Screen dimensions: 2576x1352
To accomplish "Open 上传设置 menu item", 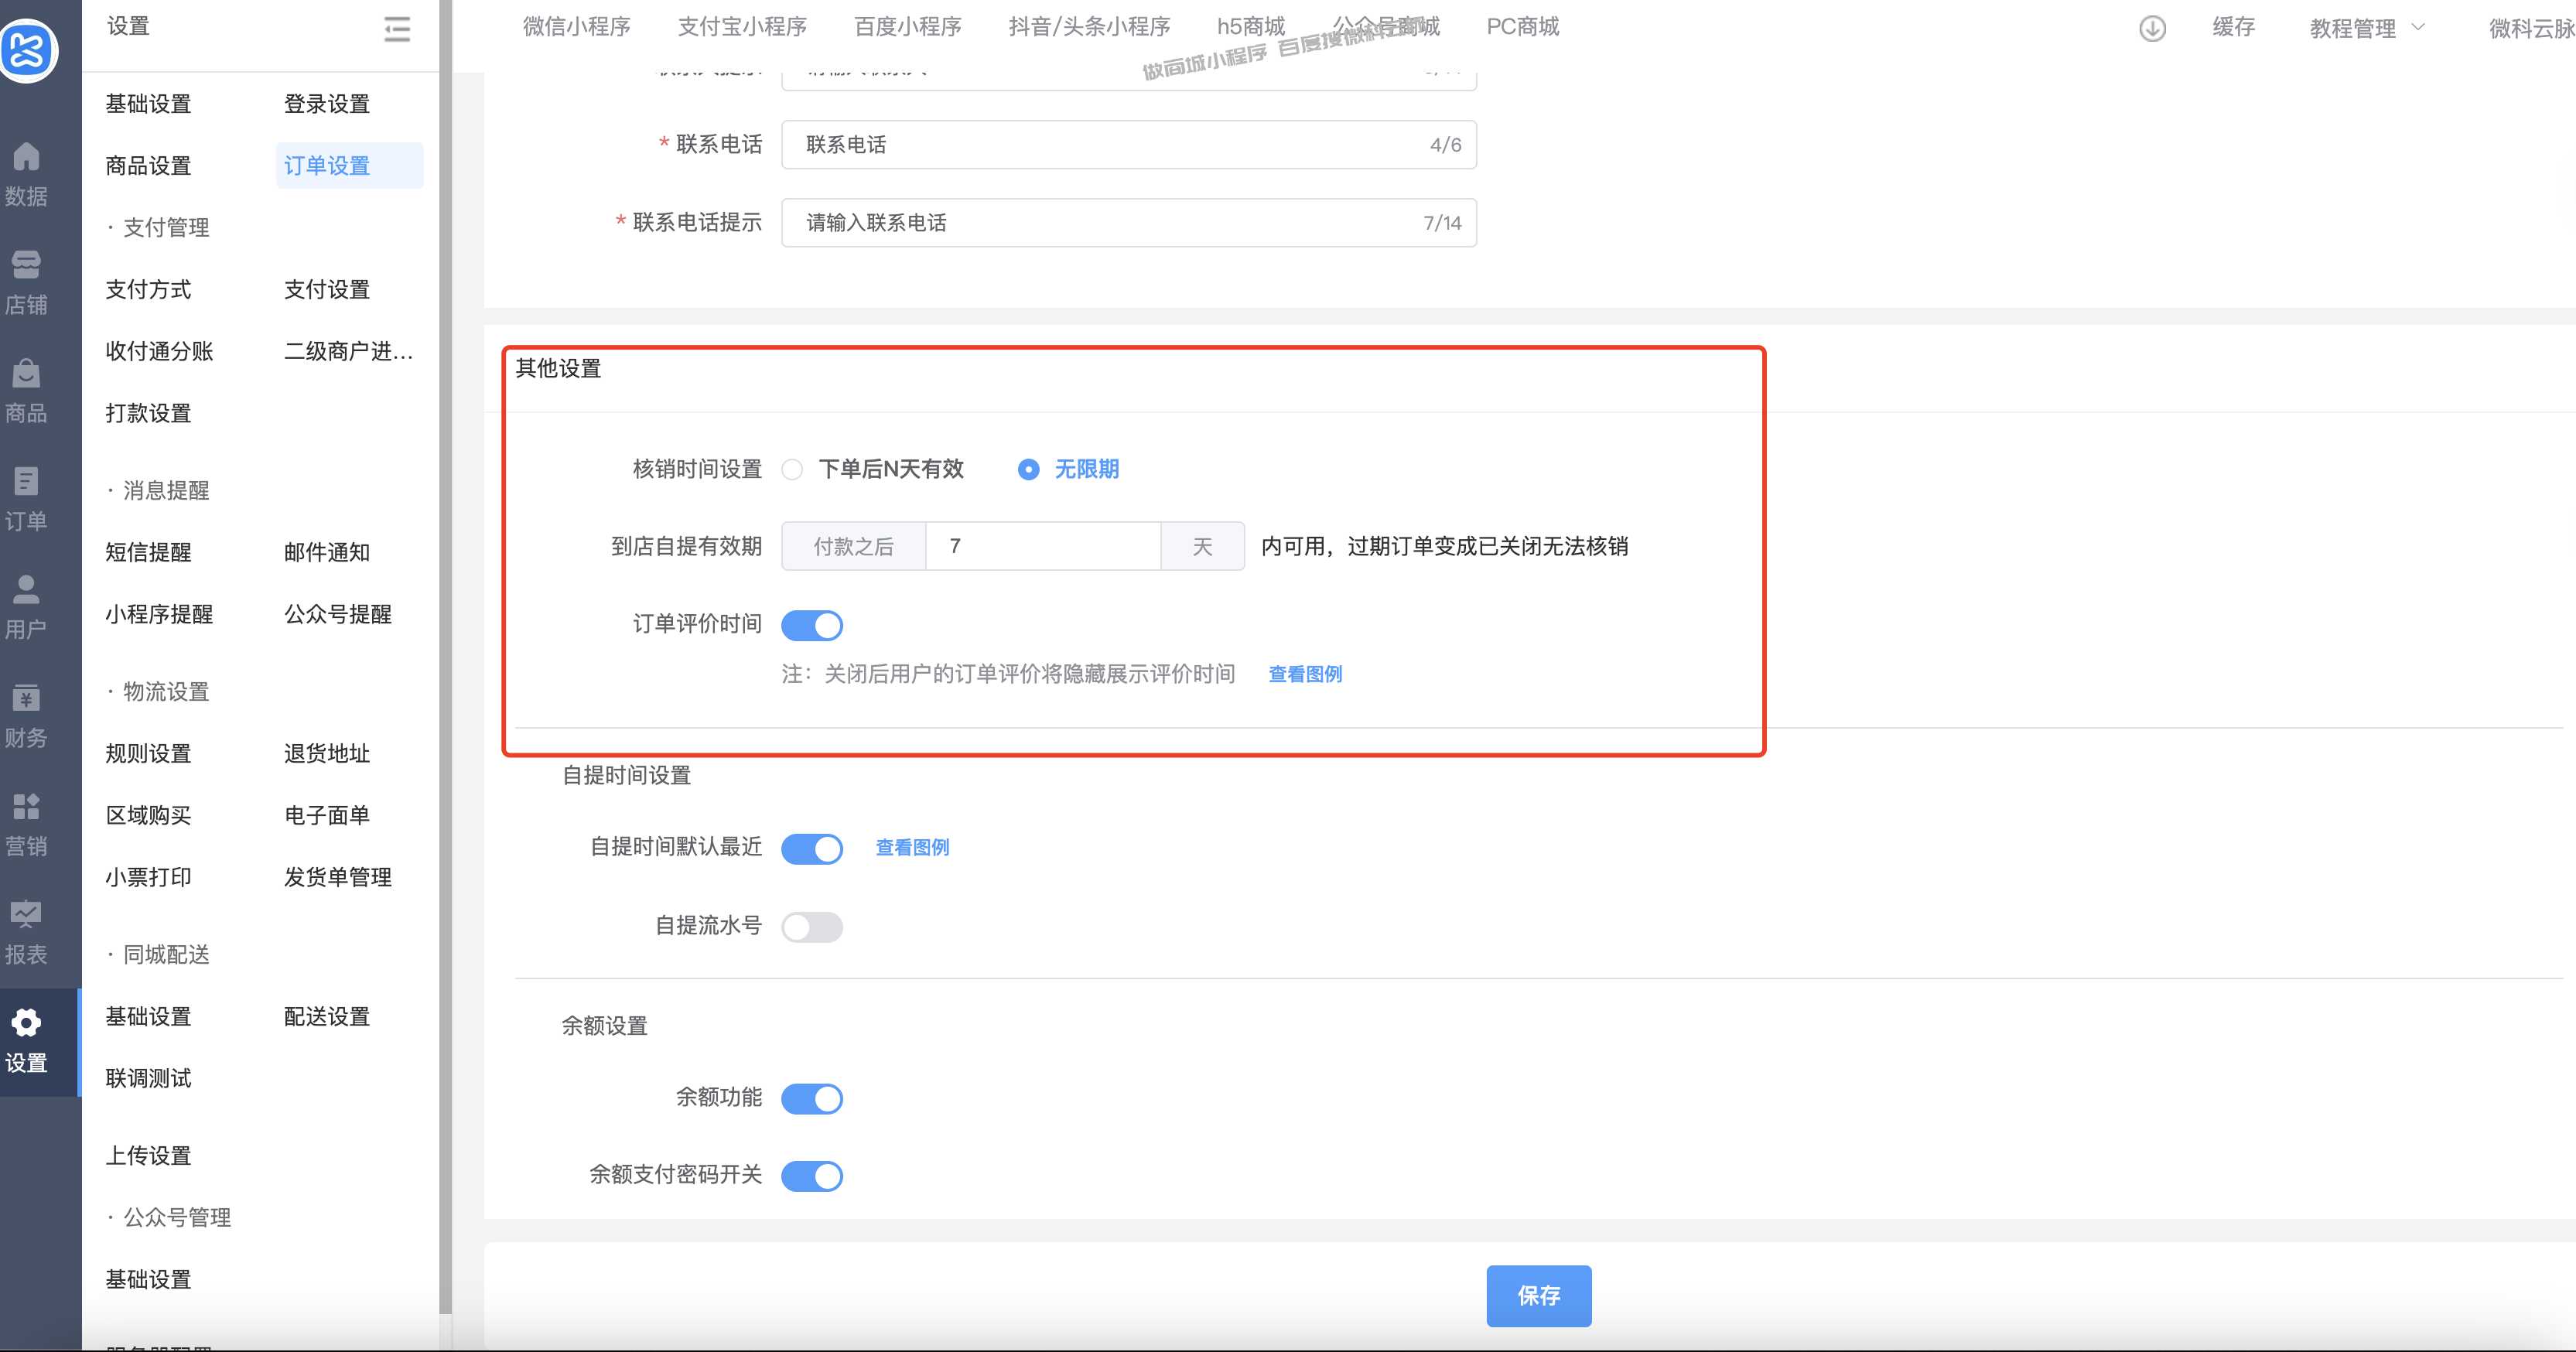I will 148,1156.
